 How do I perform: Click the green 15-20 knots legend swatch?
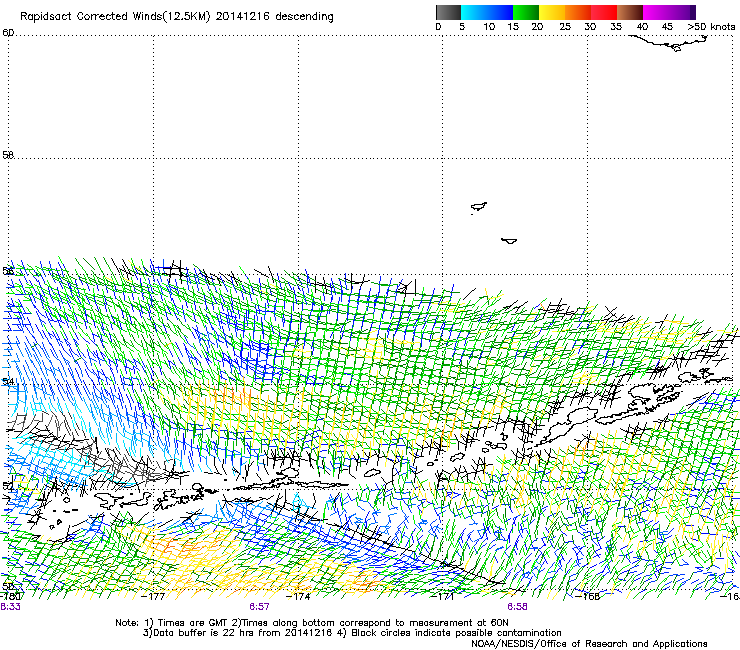click(x=526, y=12)
